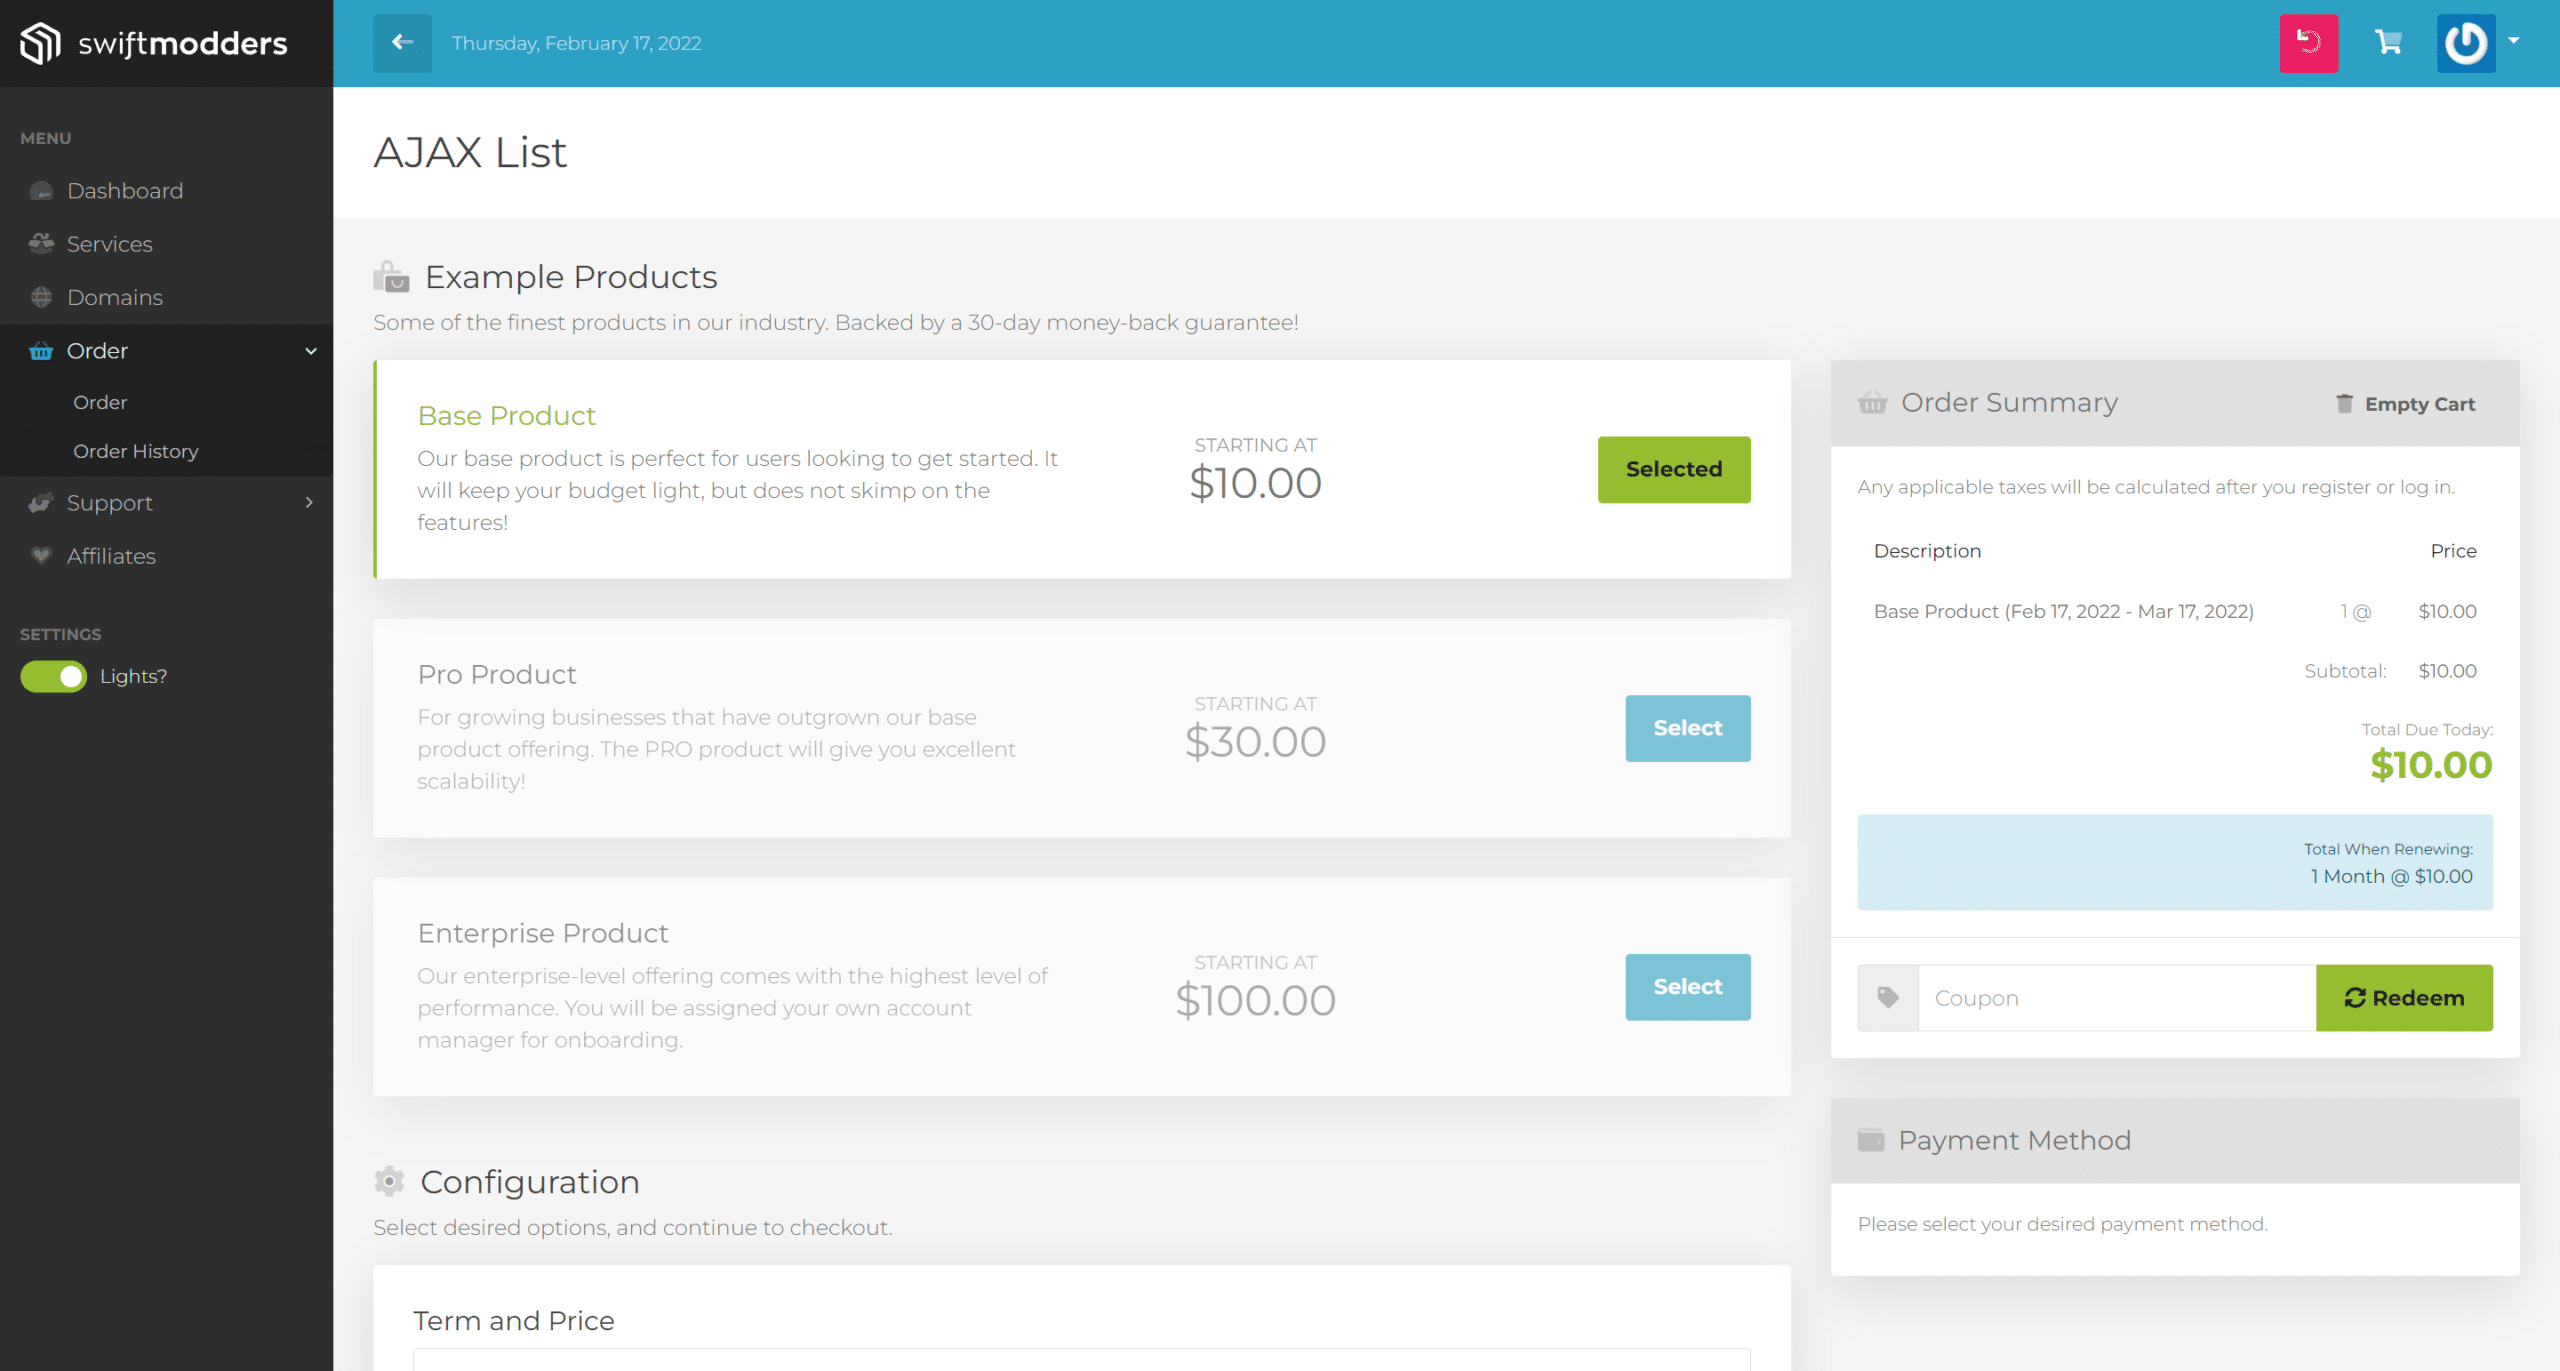Click the back arrow button in header
Viewport: 2560px width, 1371px height.
pos(402,43)
